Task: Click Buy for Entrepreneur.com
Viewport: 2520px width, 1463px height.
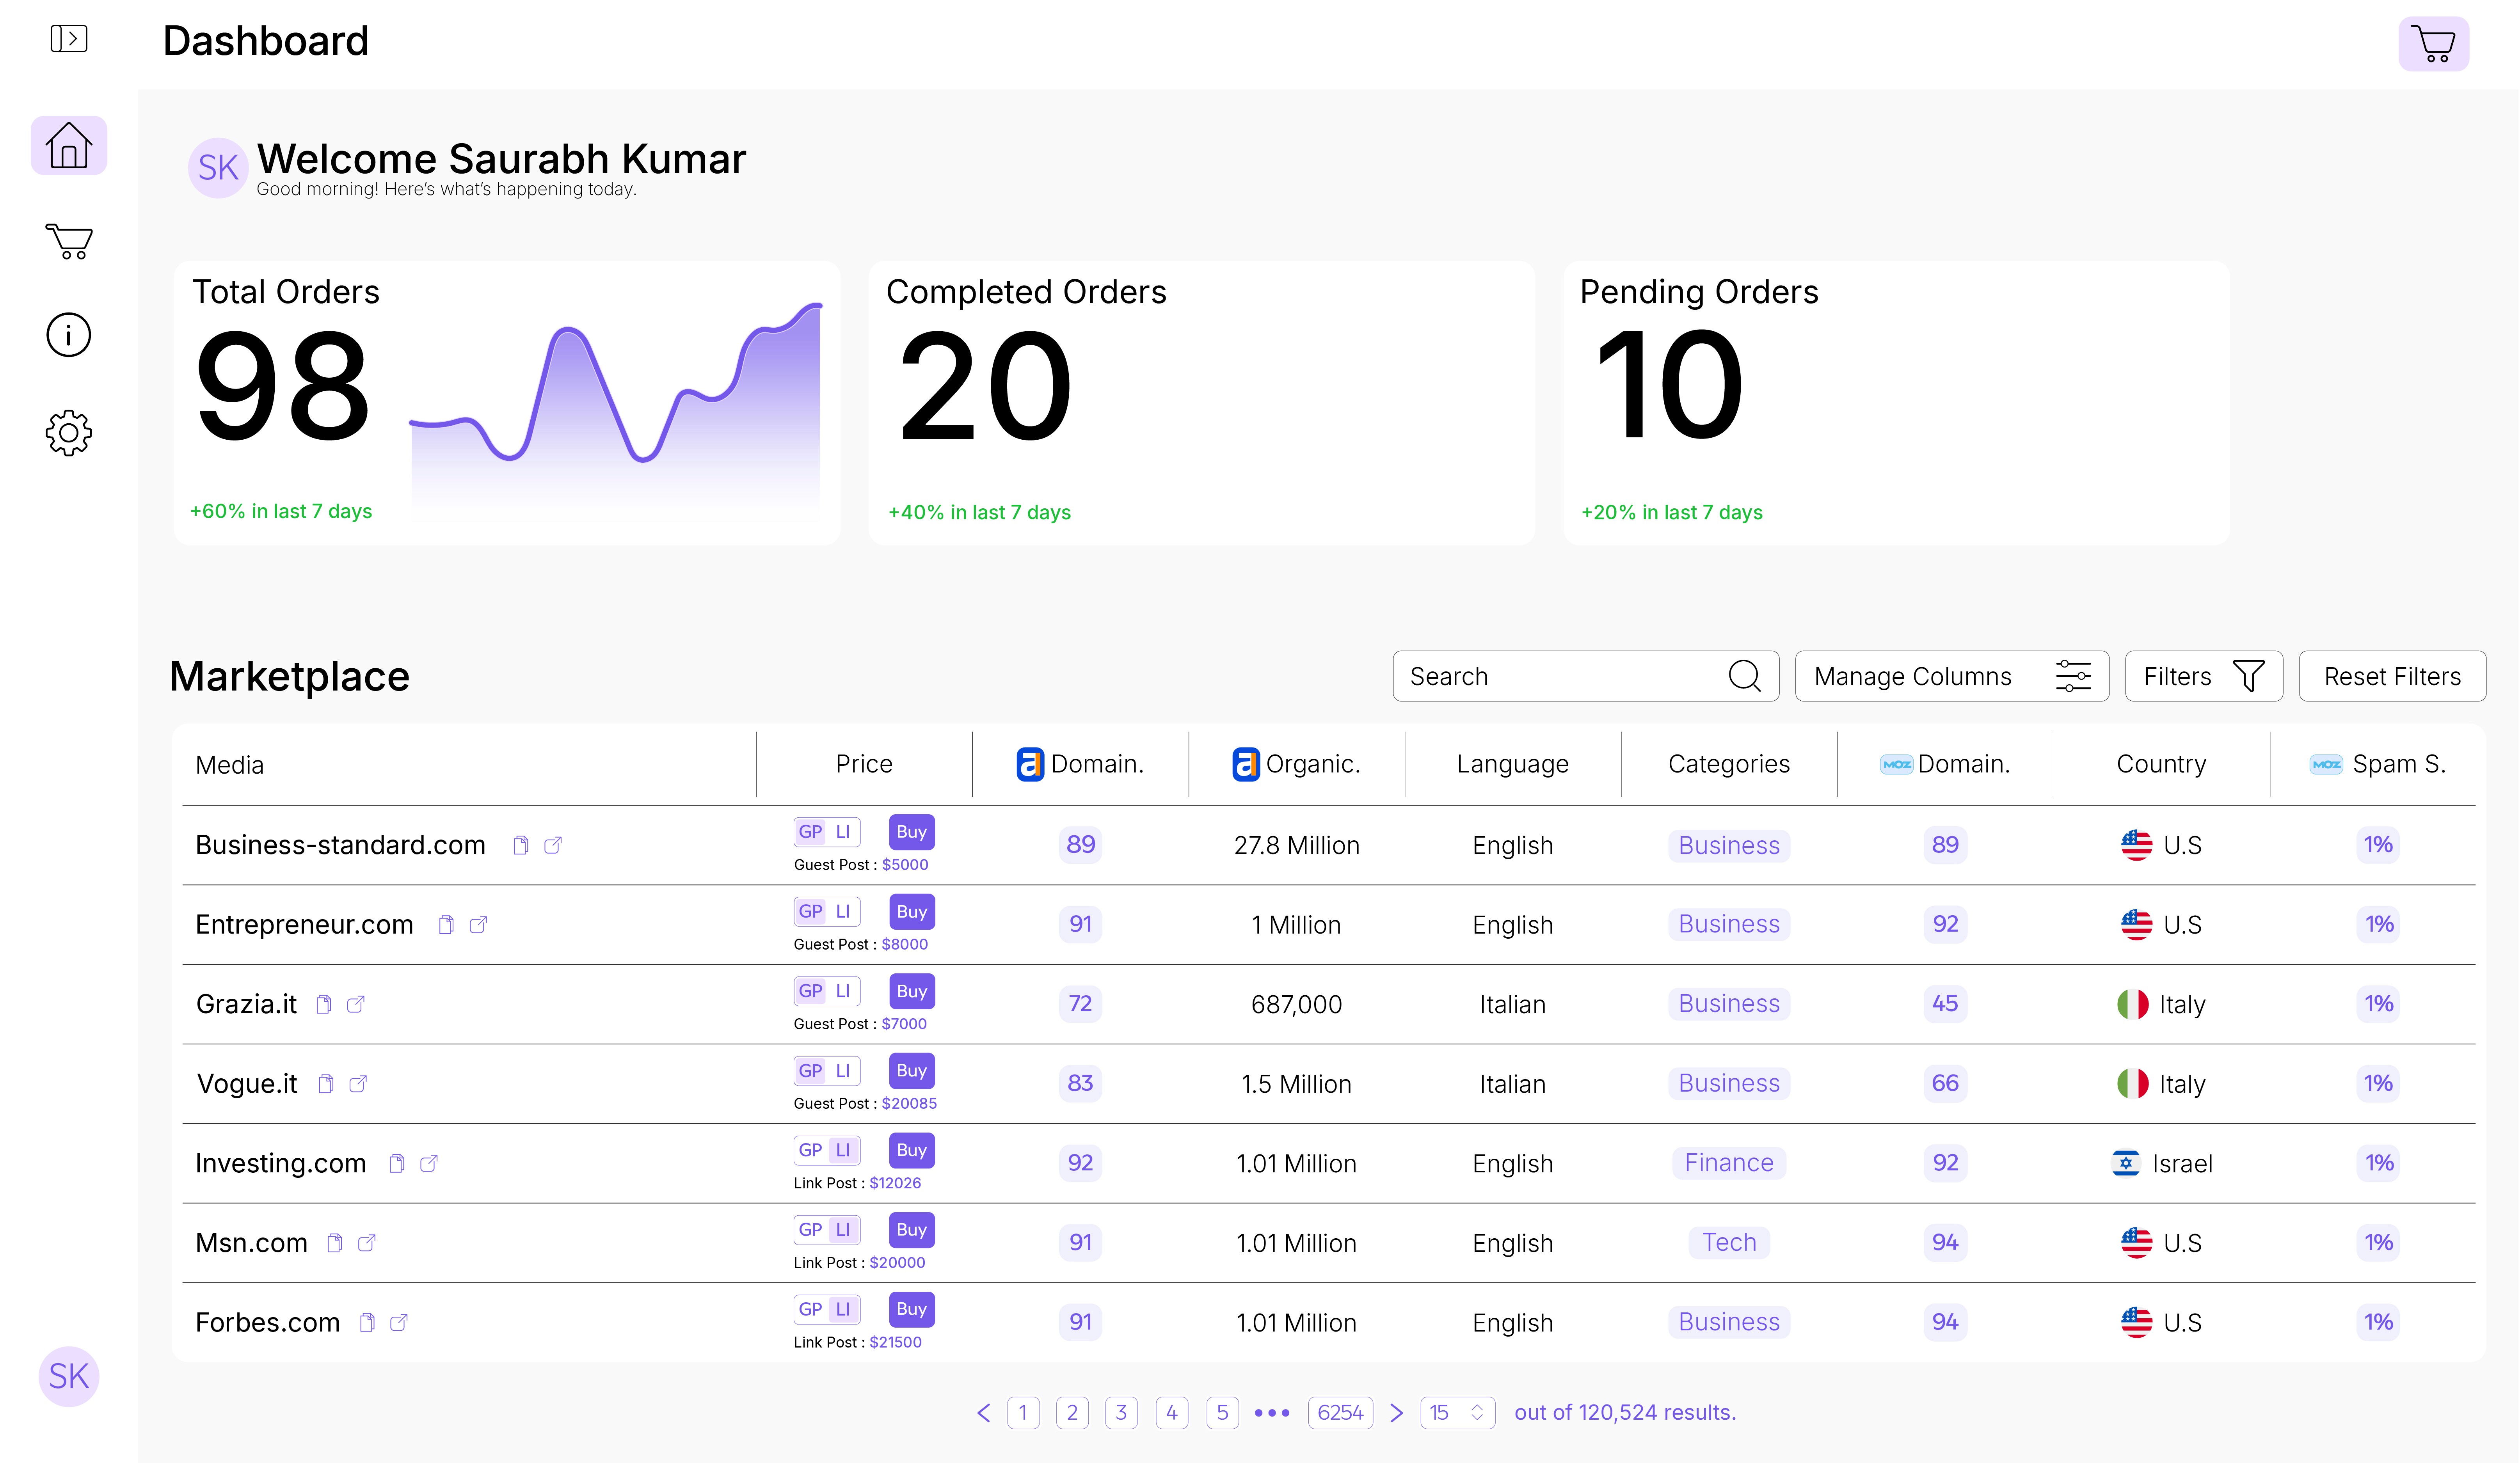Action: click(911, 912)
